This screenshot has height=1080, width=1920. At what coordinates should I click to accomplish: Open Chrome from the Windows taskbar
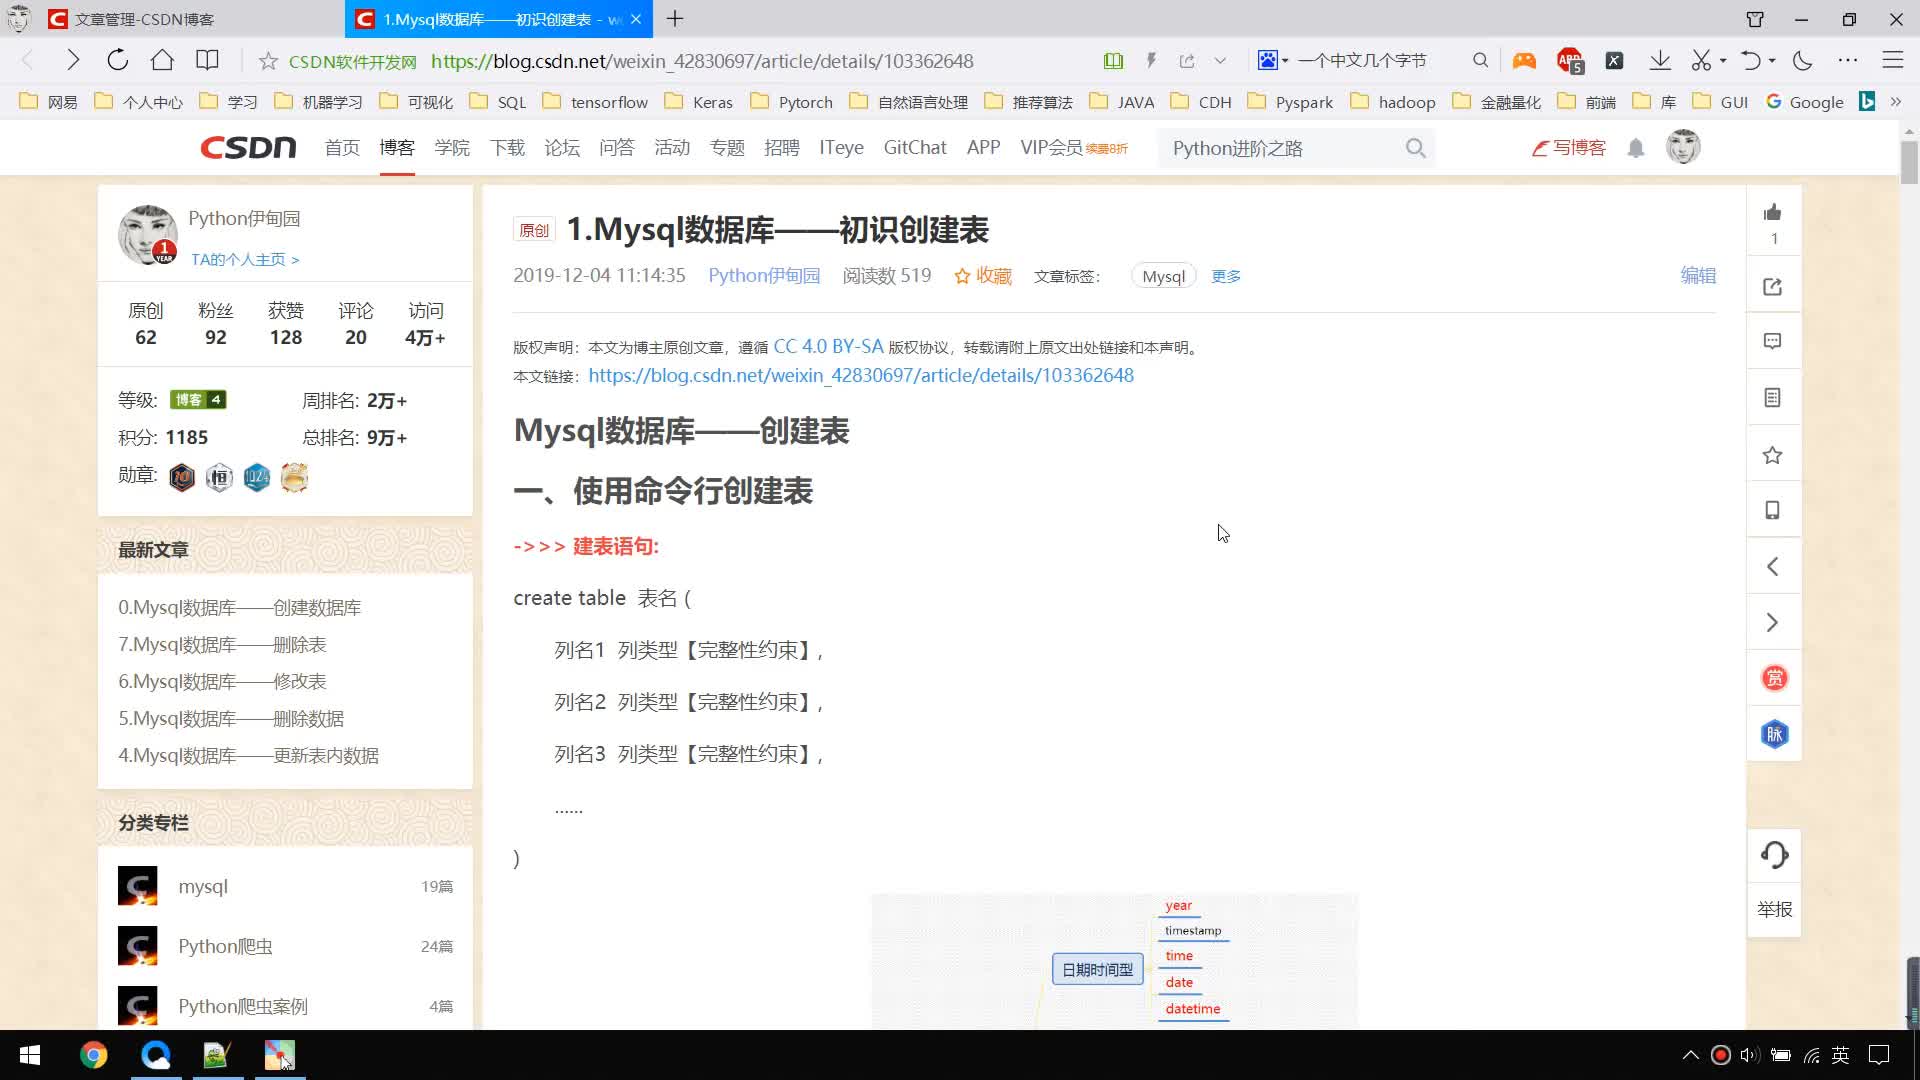point(93,1055)
